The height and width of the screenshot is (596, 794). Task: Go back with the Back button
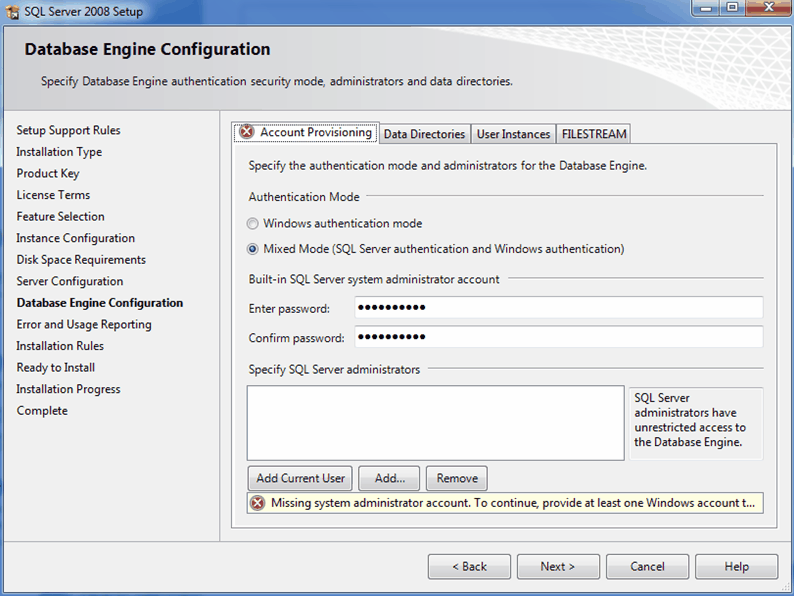(469, 566)
